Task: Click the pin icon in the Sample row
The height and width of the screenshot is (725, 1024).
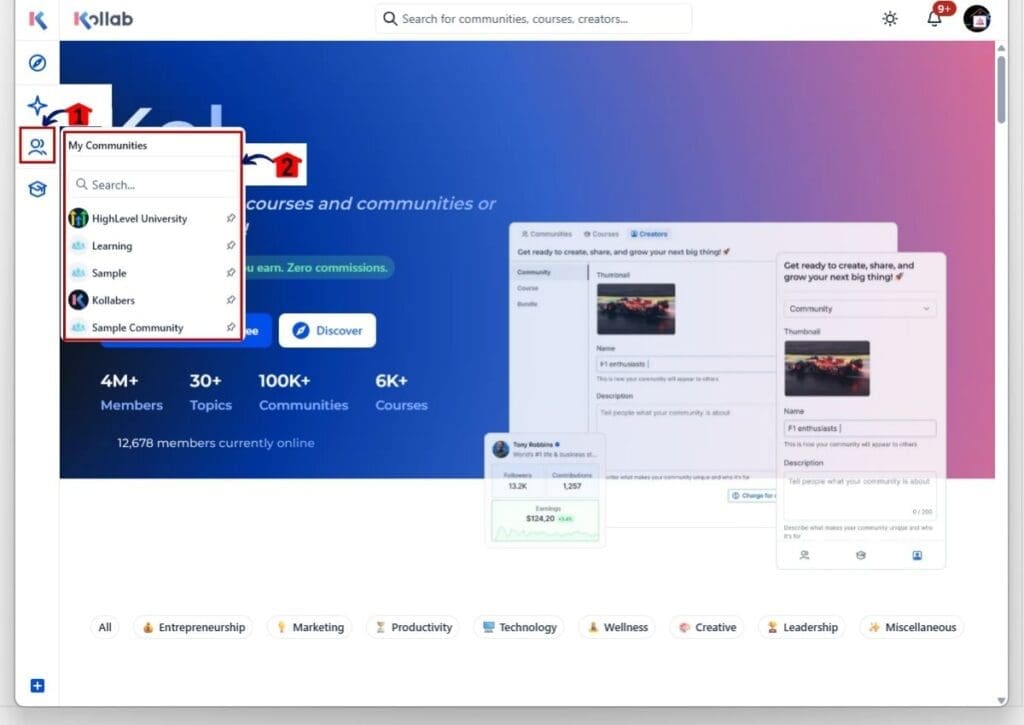Action: 231,273
